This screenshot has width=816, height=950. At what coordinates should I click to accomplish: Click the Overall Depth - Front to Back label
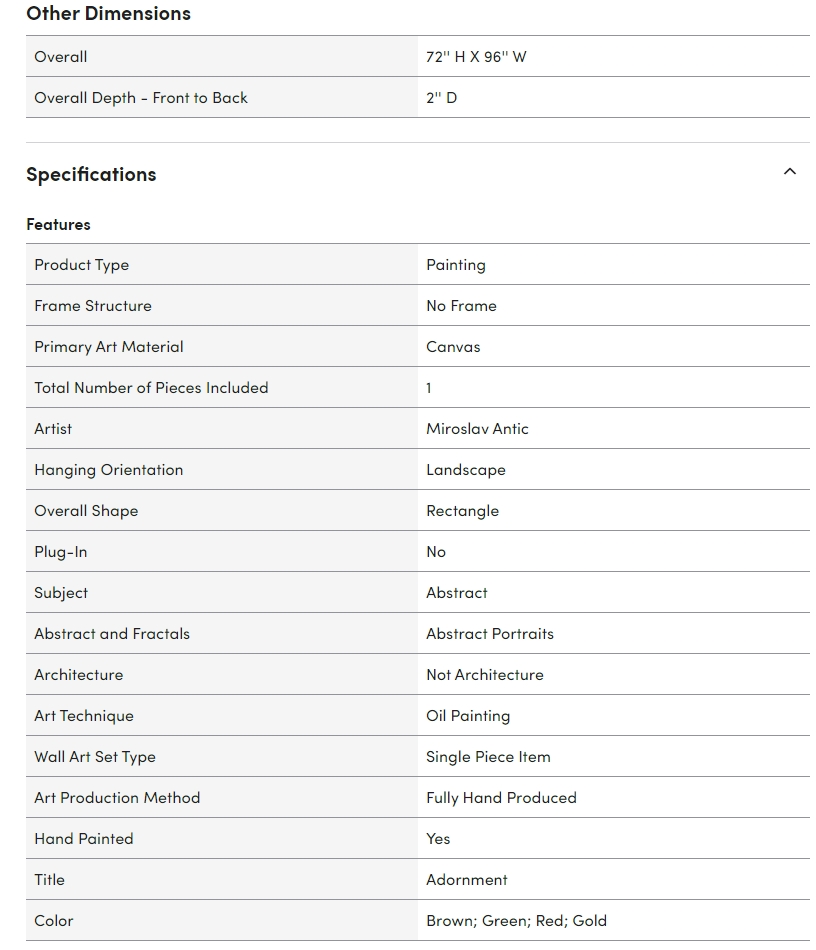tap(141, 98)
